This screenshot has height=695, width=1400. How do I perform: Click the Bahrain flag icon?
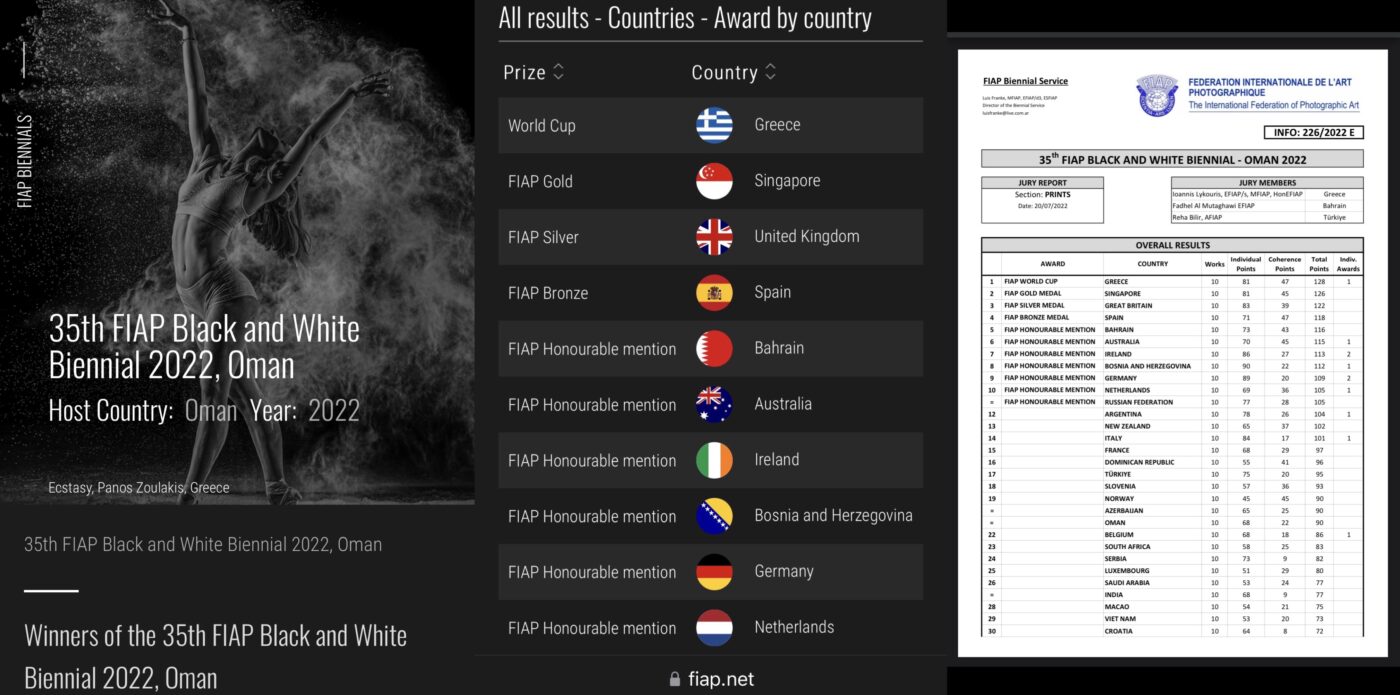click(x=714, y=349)
